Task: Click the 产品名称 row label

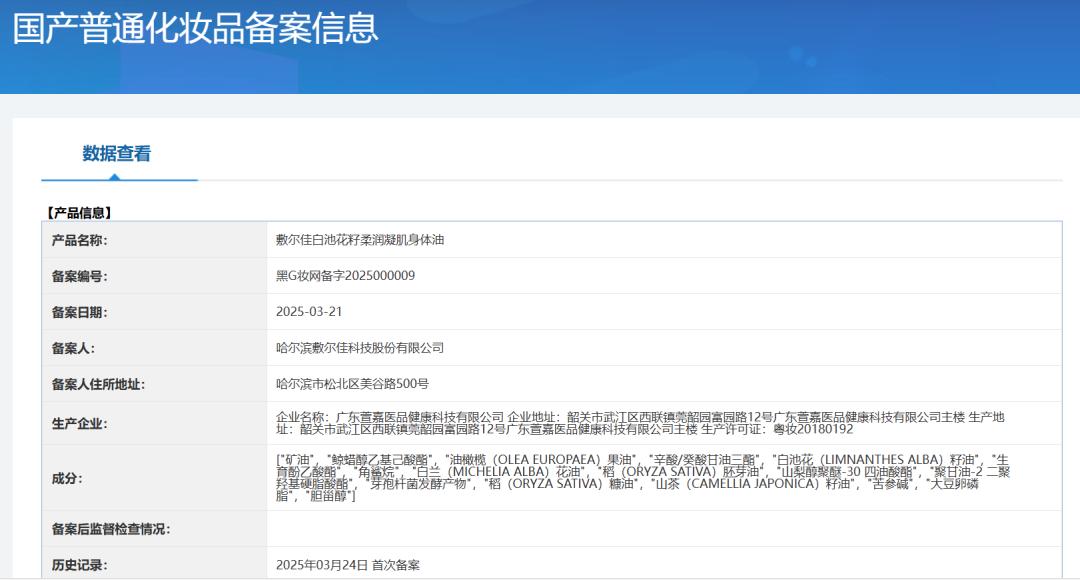Action: click(80, 240)
